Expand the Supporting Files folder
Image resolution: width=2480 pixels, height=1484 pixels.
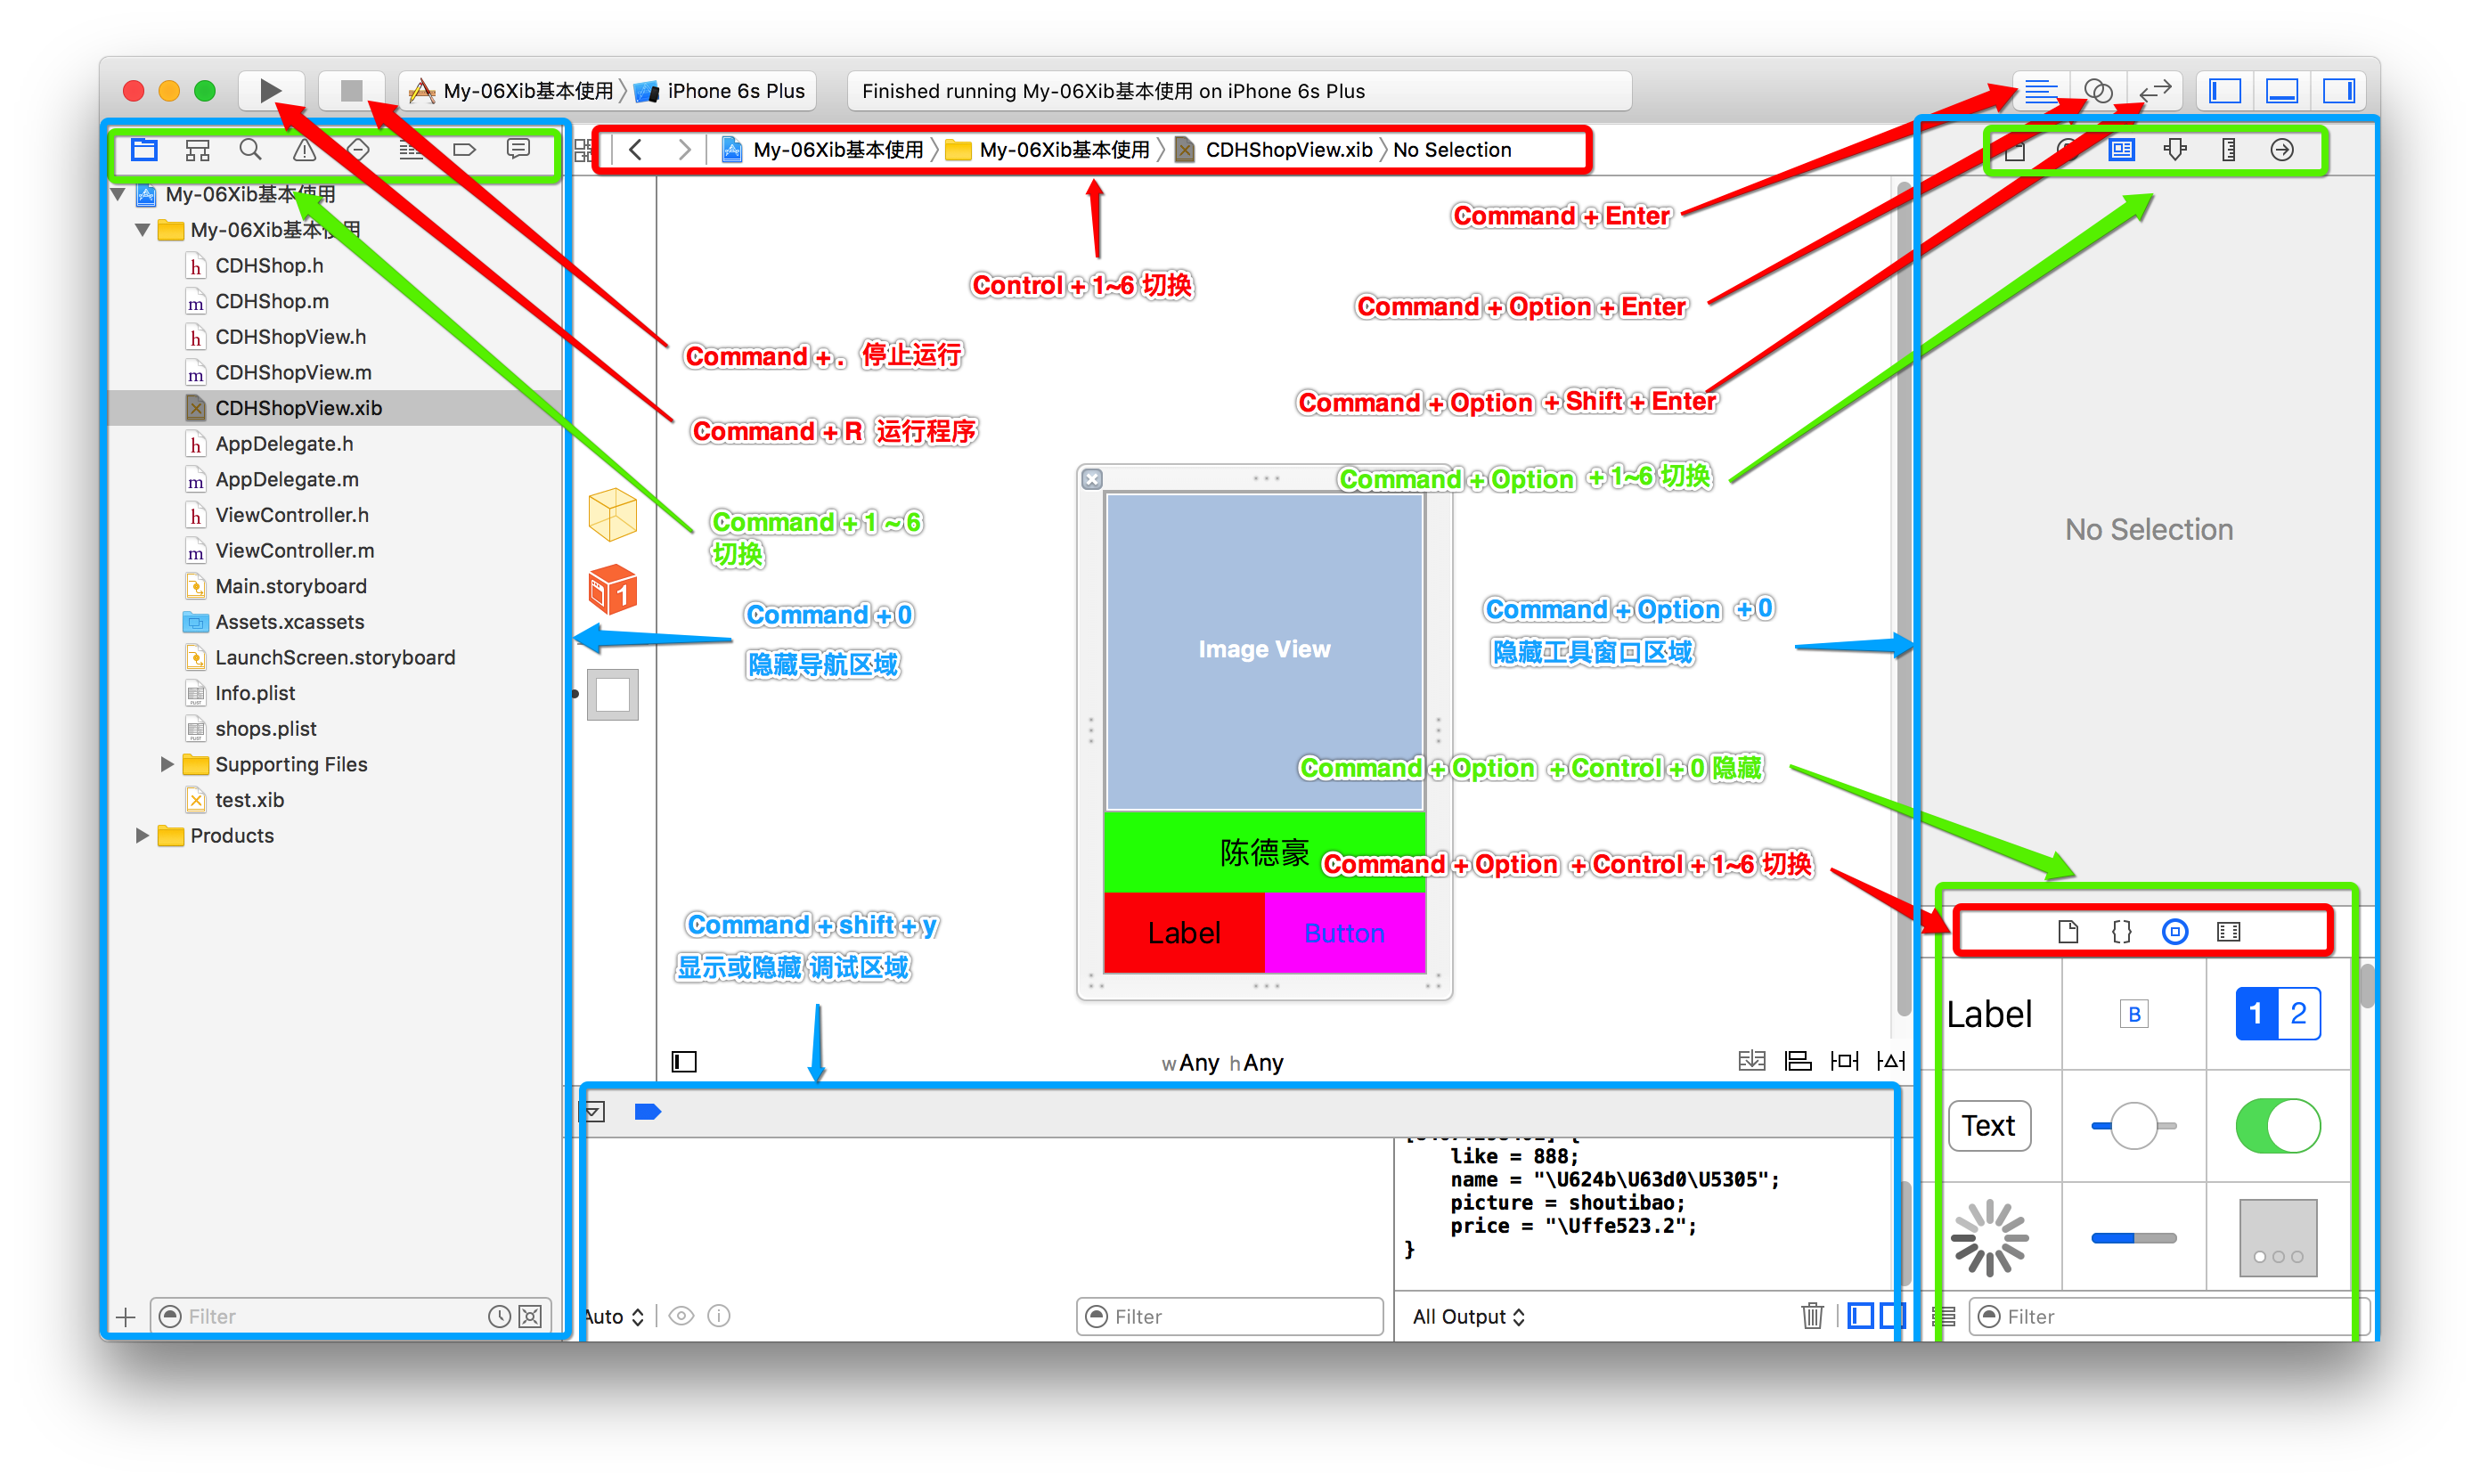[x=167, y=764]
